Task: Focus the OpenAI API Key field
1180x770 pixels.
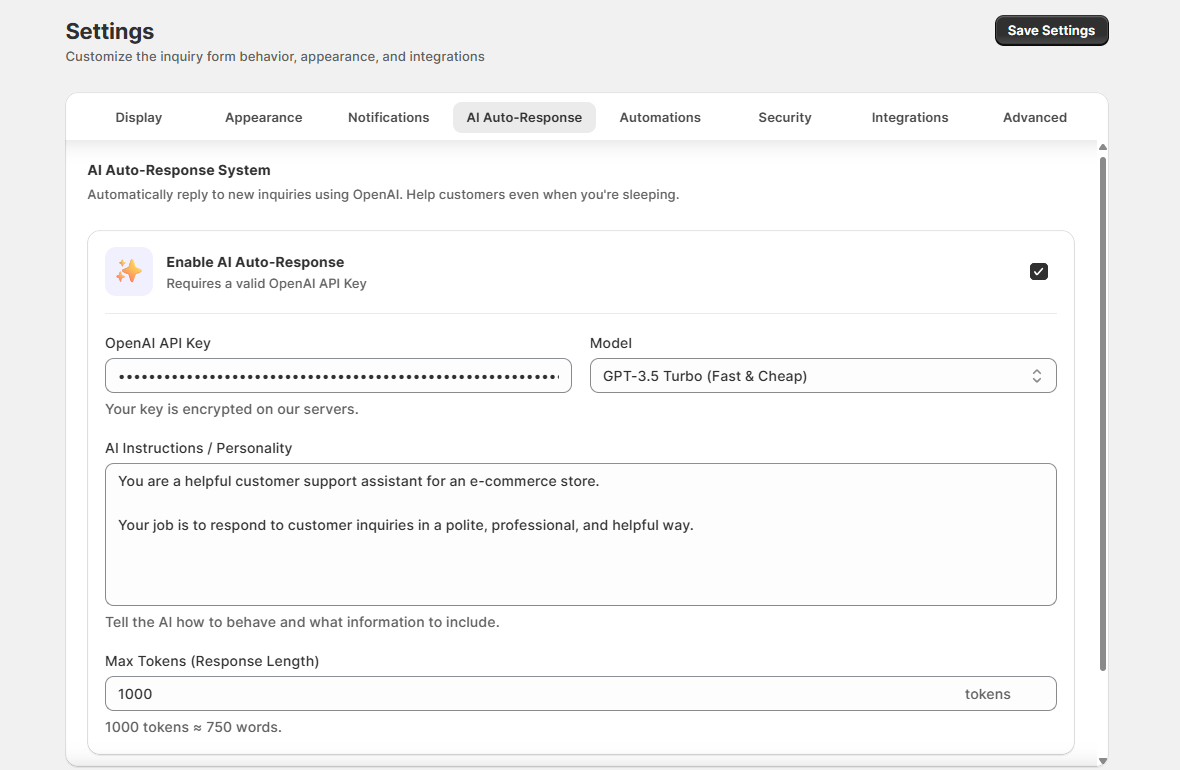Action: pos(338,376)
